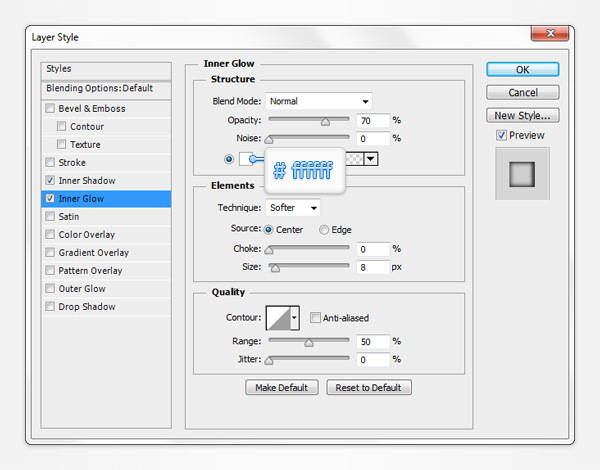Click the Size value input field
Screen dimensions: 600x470
pyautogui.click(x=372, y=267)
